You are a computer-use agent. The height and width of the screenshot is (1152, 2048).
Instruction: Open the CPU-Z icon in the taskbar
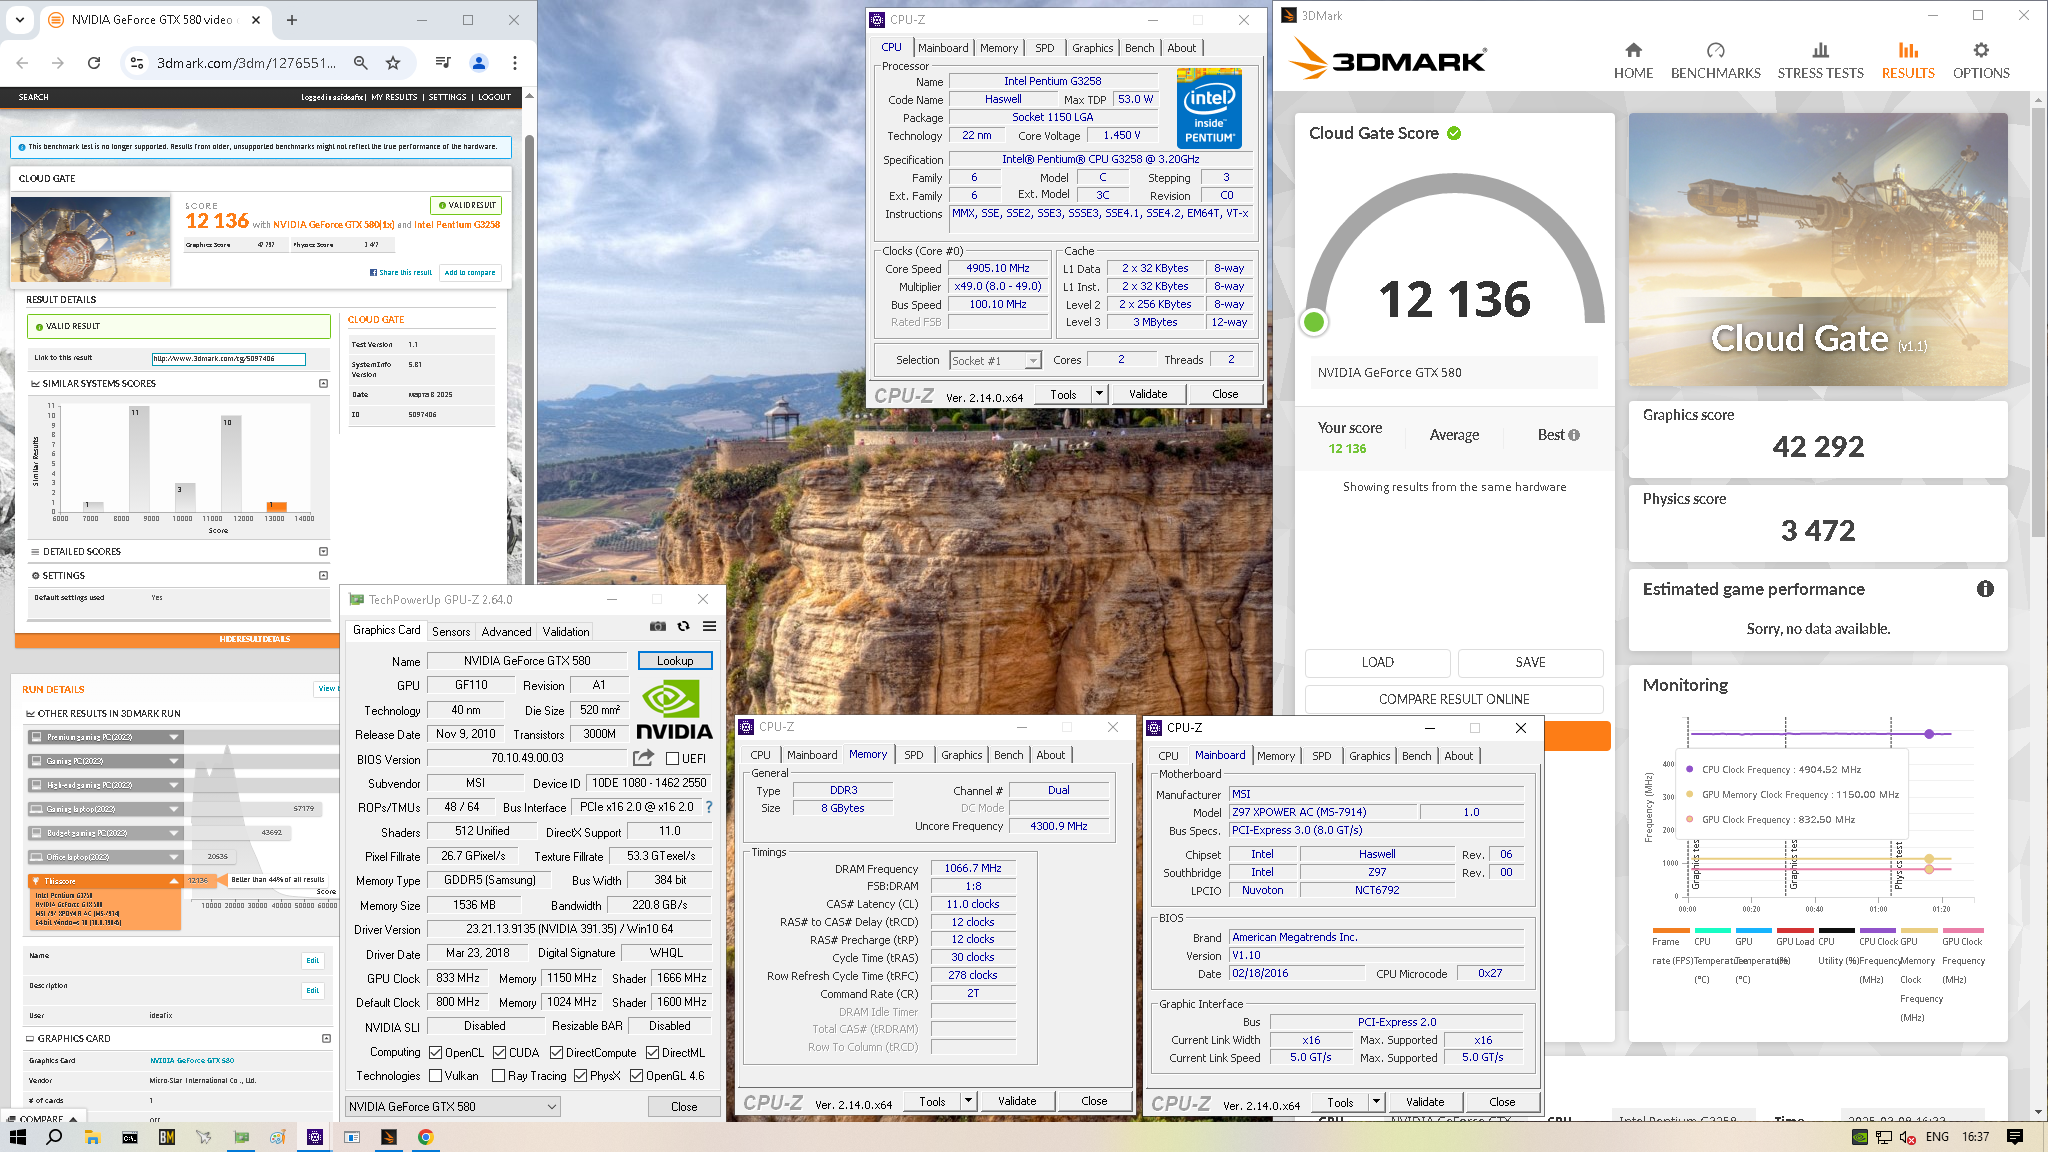(x=315, y=1137)
